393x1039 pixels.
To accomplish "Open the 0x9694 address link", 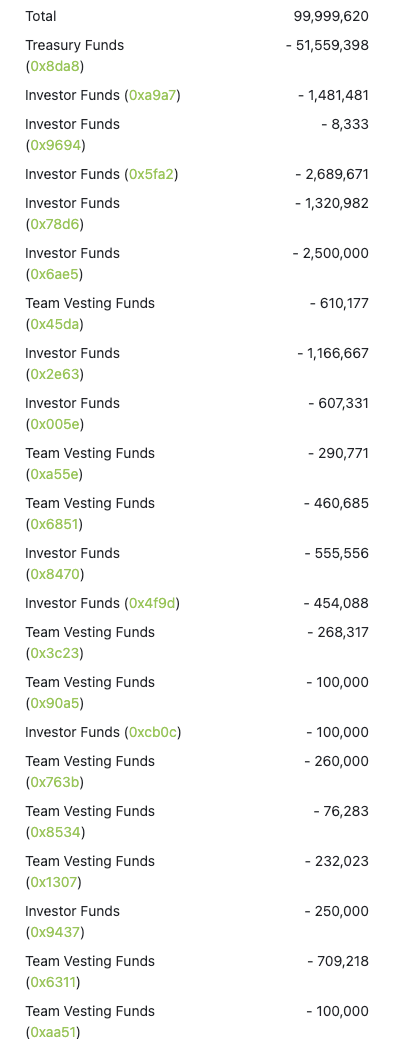I will coord(56,145).
